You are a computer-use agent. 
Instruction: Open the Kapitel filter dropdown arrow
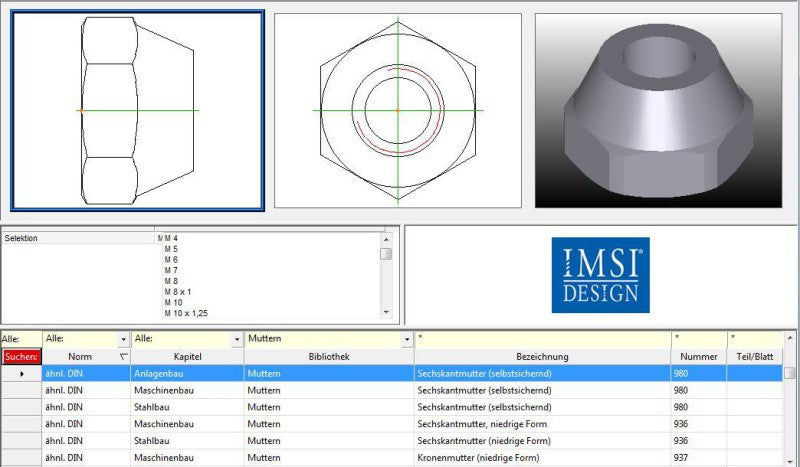point(237,339)
